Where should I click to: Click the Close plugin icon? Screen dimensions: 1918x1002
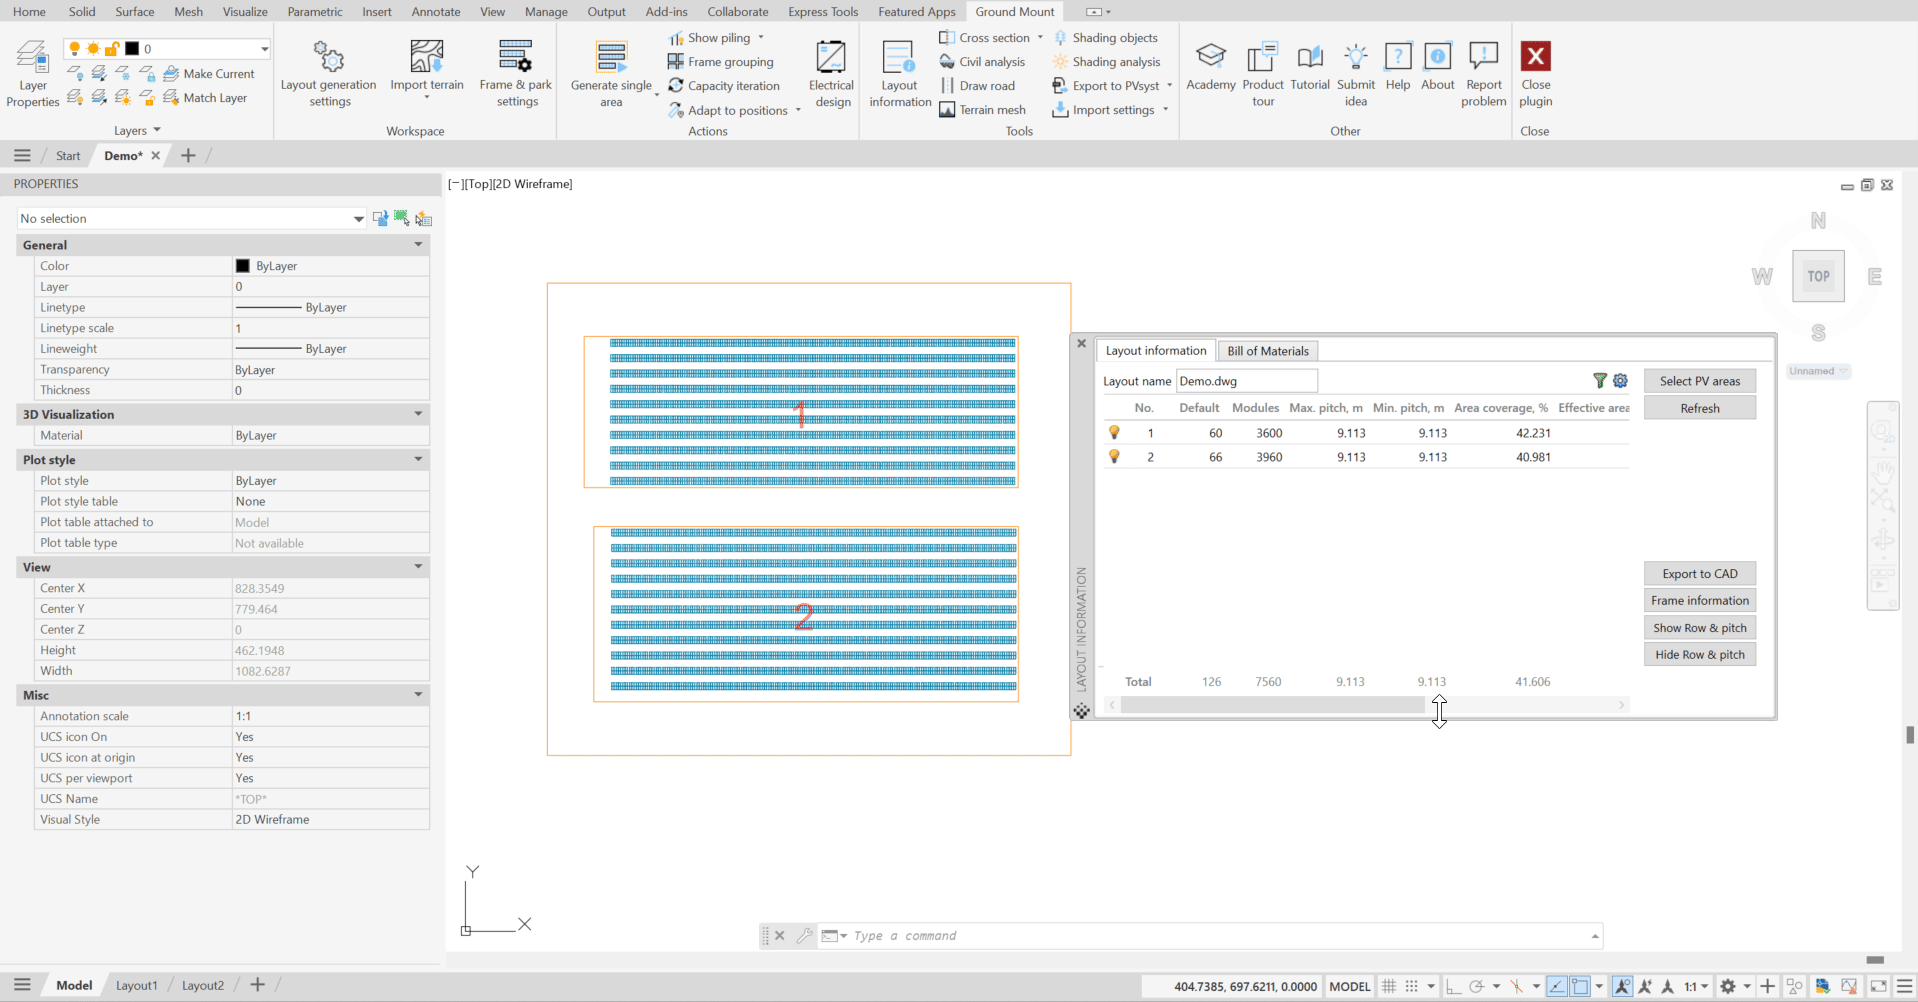1535,57
